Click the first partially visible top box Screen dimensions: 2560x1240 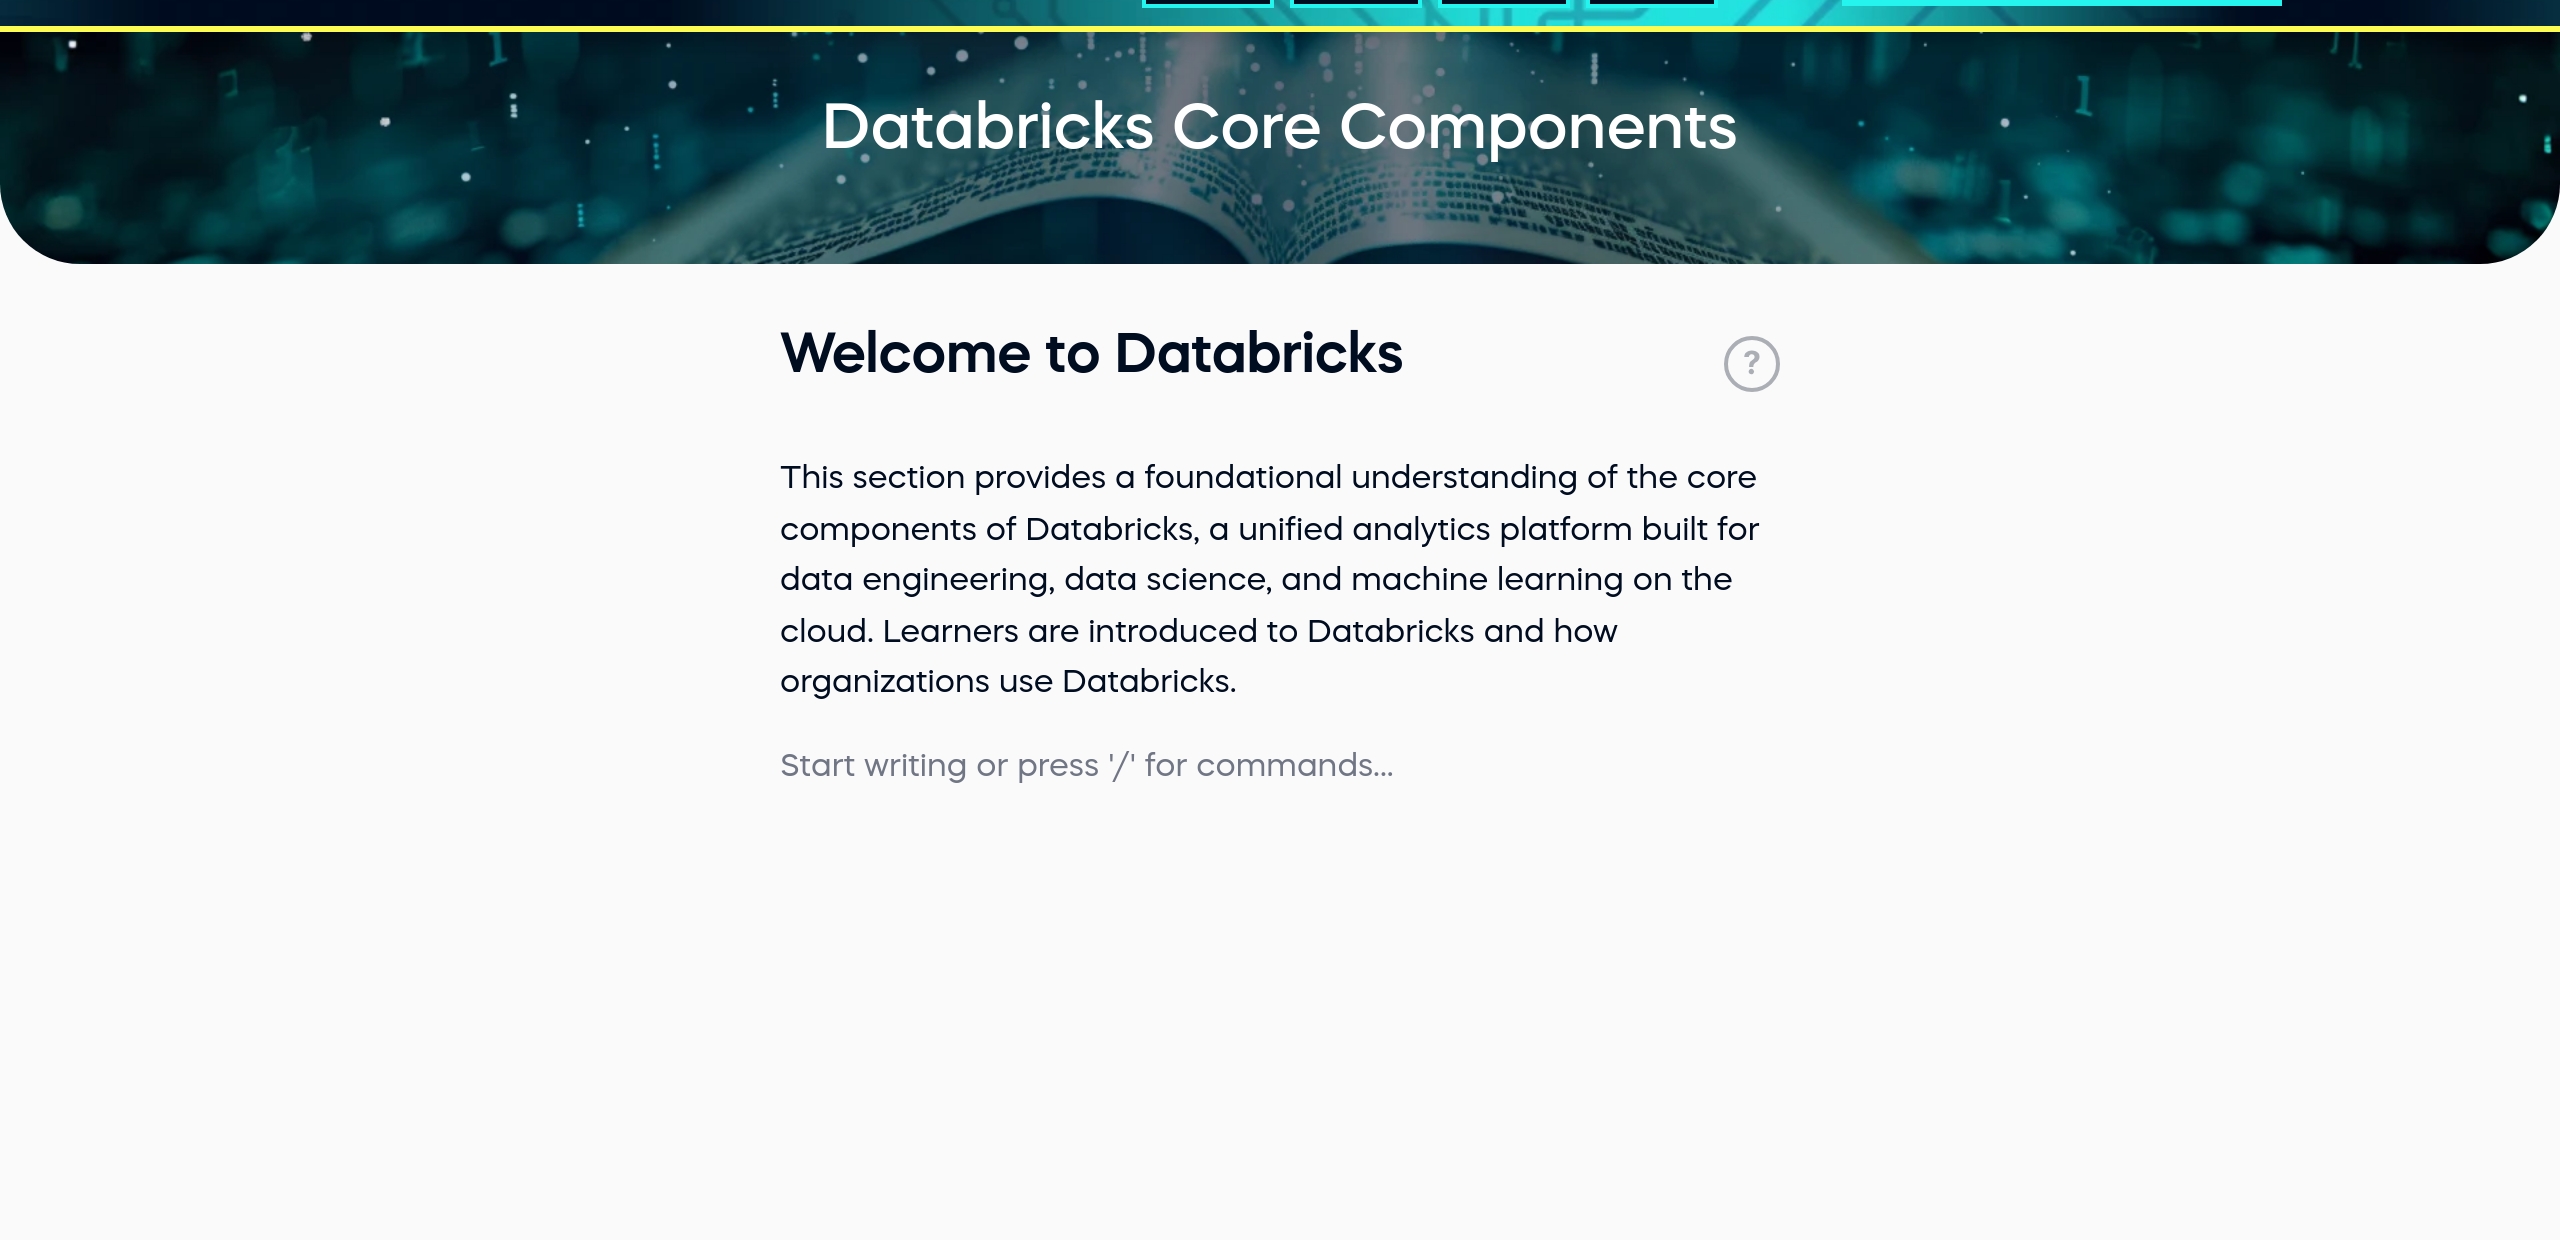pyautogui.click(x=1207, y=3)
